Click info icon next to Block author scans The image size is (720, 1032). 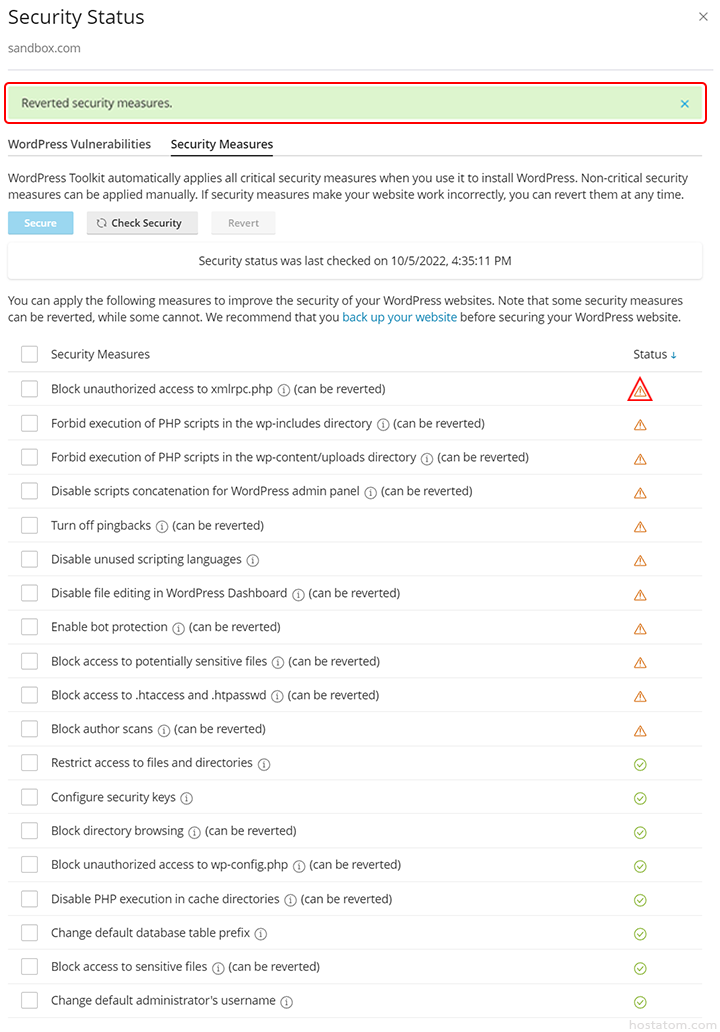pyautogui.click(x=164, y=730)
